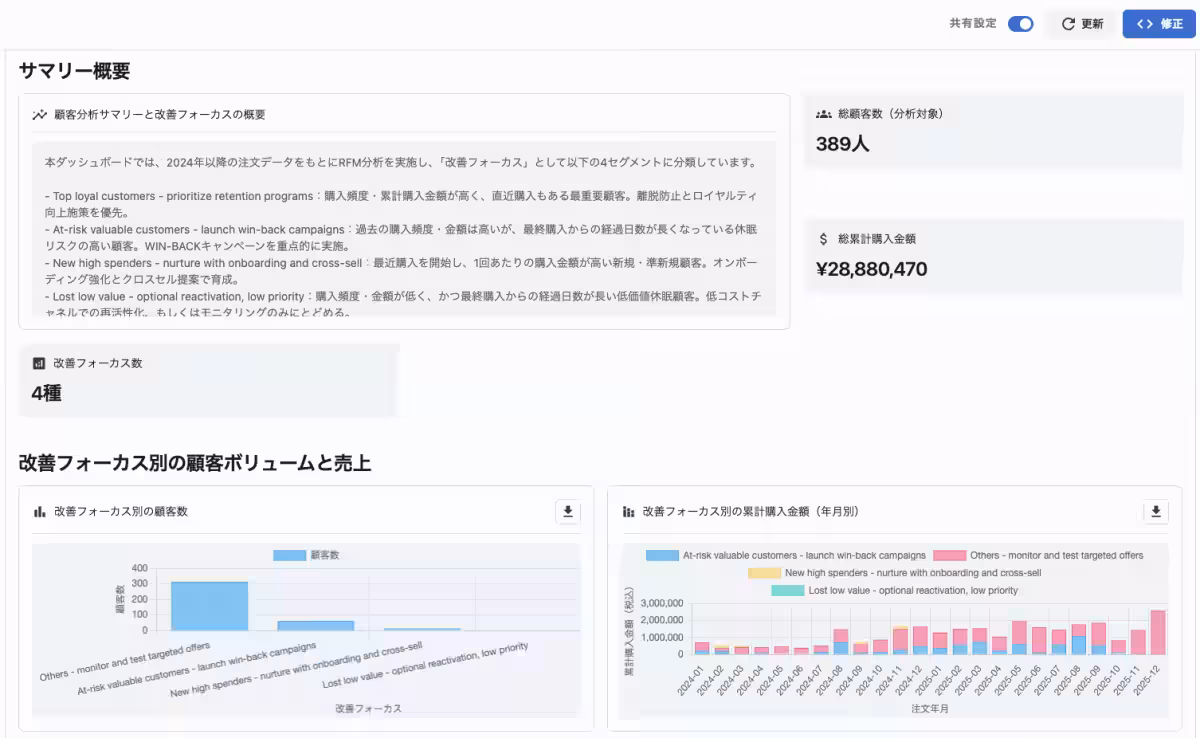The image size is (1200, 738).
Task: Download the 改善フォーカス別の顧客数 chart
Action: pos(568,512)
